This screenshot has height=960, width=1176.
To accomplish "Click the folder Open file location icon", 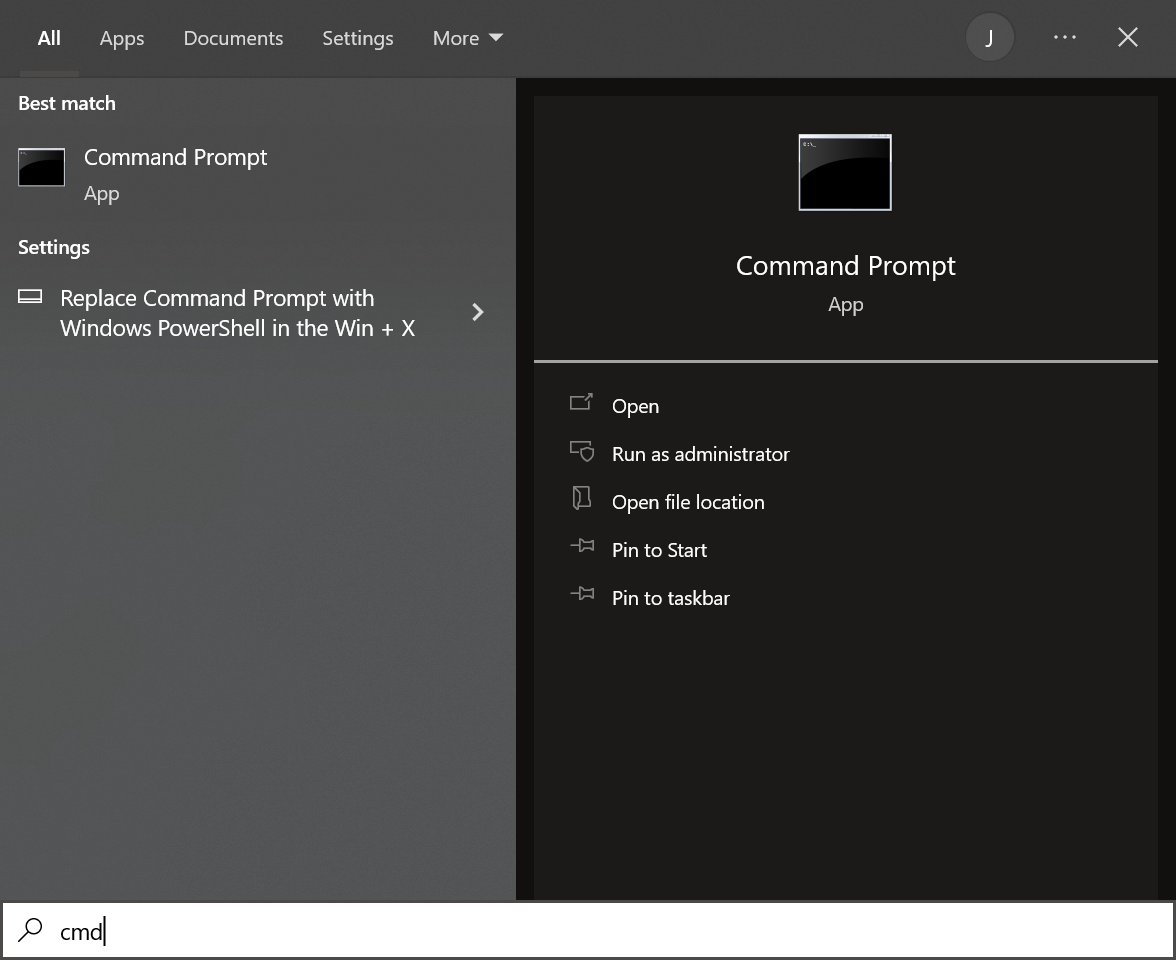I will tap(582, 498).
